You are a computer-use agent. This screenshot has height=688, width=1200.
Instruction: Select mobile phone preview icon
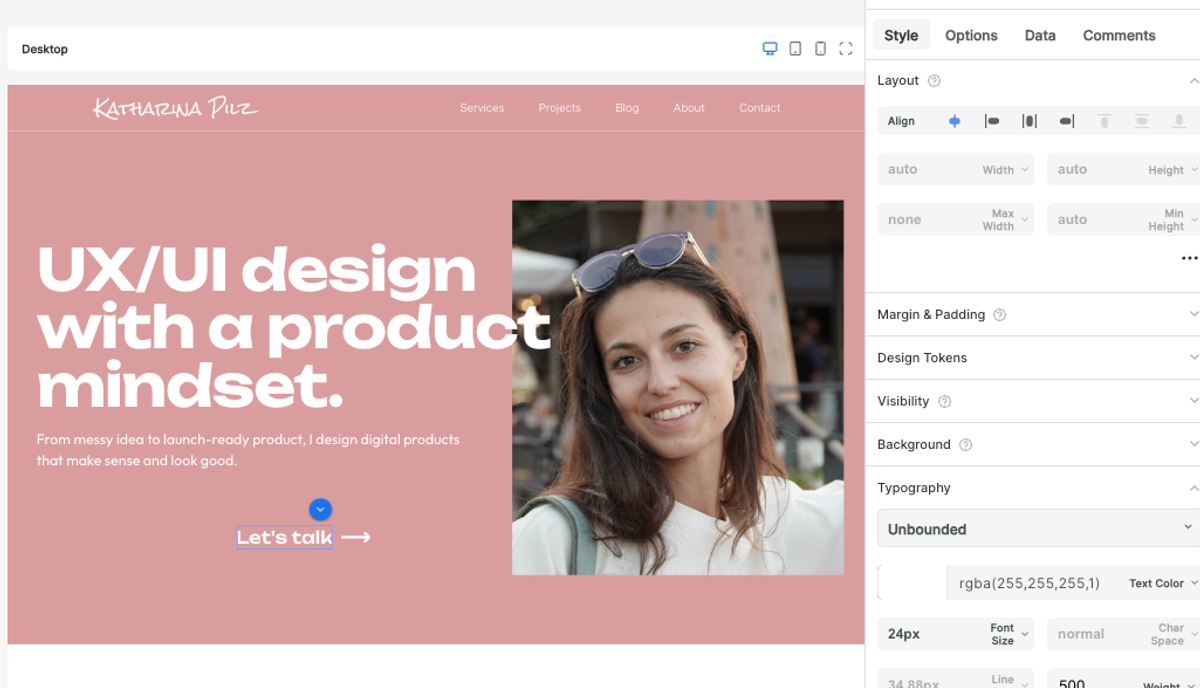point(820,49)
